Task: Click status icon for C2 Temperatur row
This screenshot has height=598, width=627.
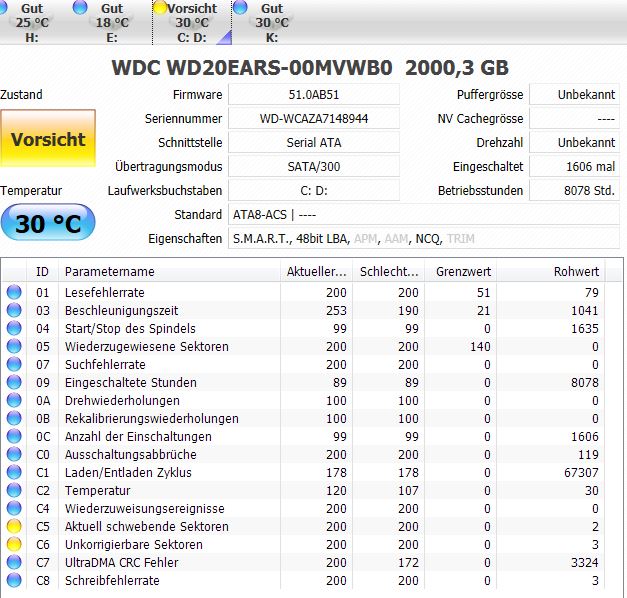Action: pyautogui.click(x=14, y=490)
